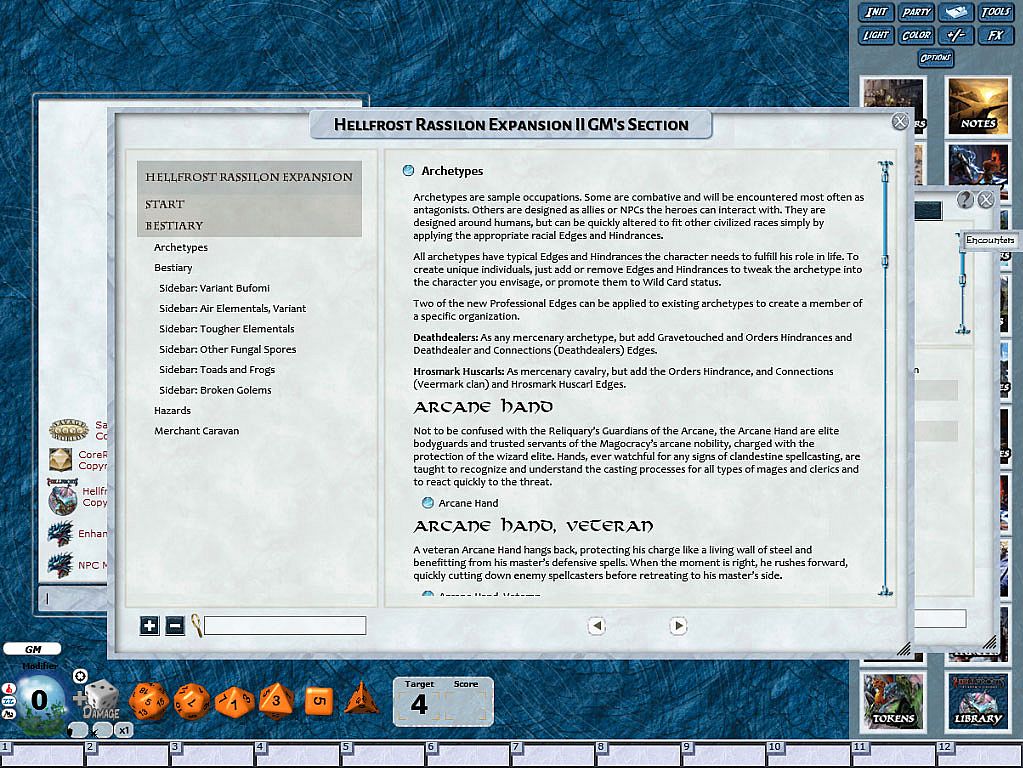Select Merchant Caravan in the index
Viewport: 1023px width, 768px height.
[x=196, y=431]
